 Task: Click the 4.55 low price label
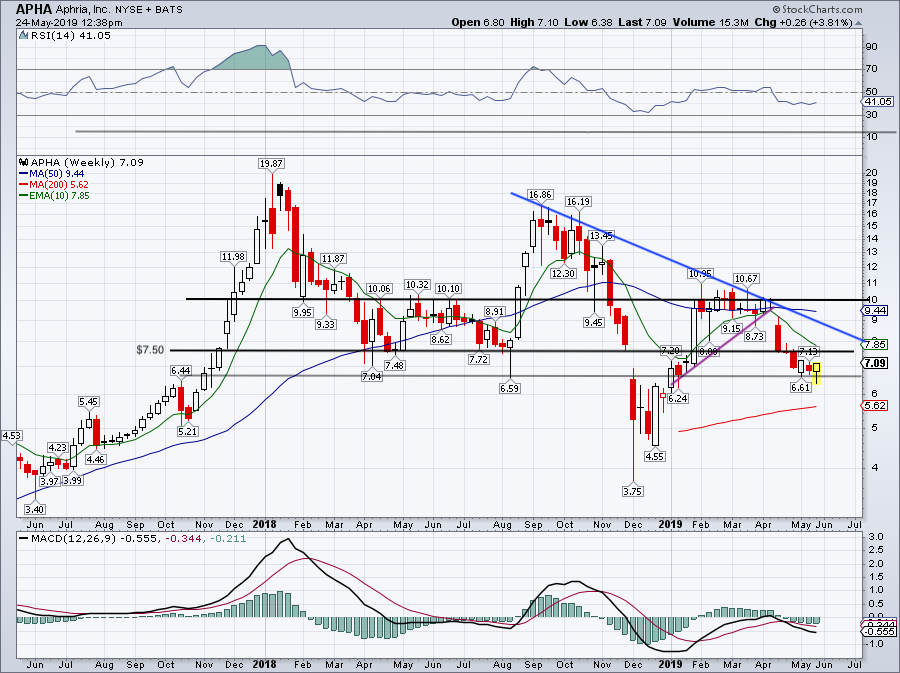655,457
